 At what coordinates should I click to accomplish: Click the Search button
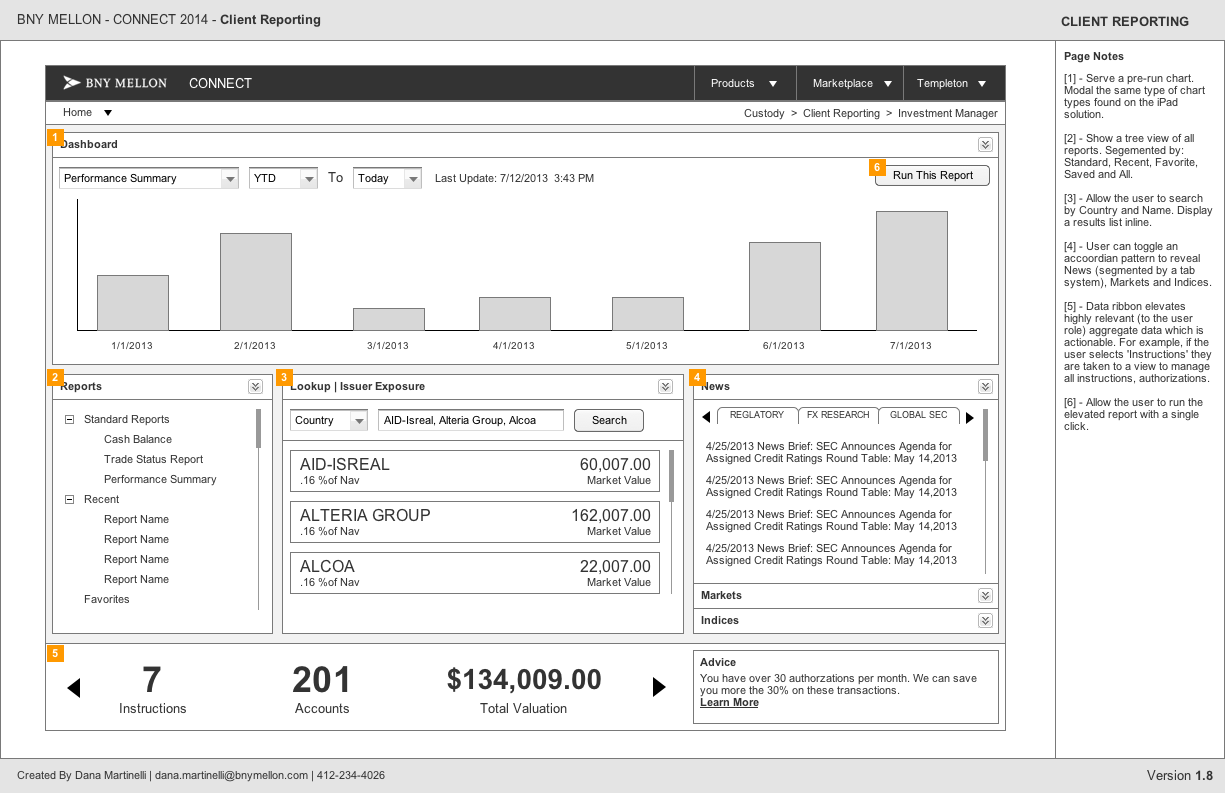pos(609,421)
